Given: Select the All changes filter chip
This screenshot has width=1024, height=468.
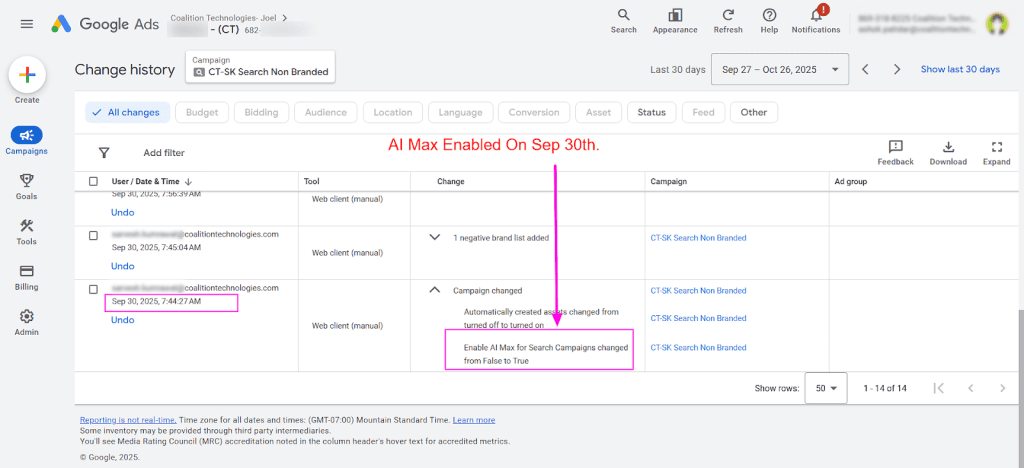Looking at the screenshot, I should coord(127,112).
